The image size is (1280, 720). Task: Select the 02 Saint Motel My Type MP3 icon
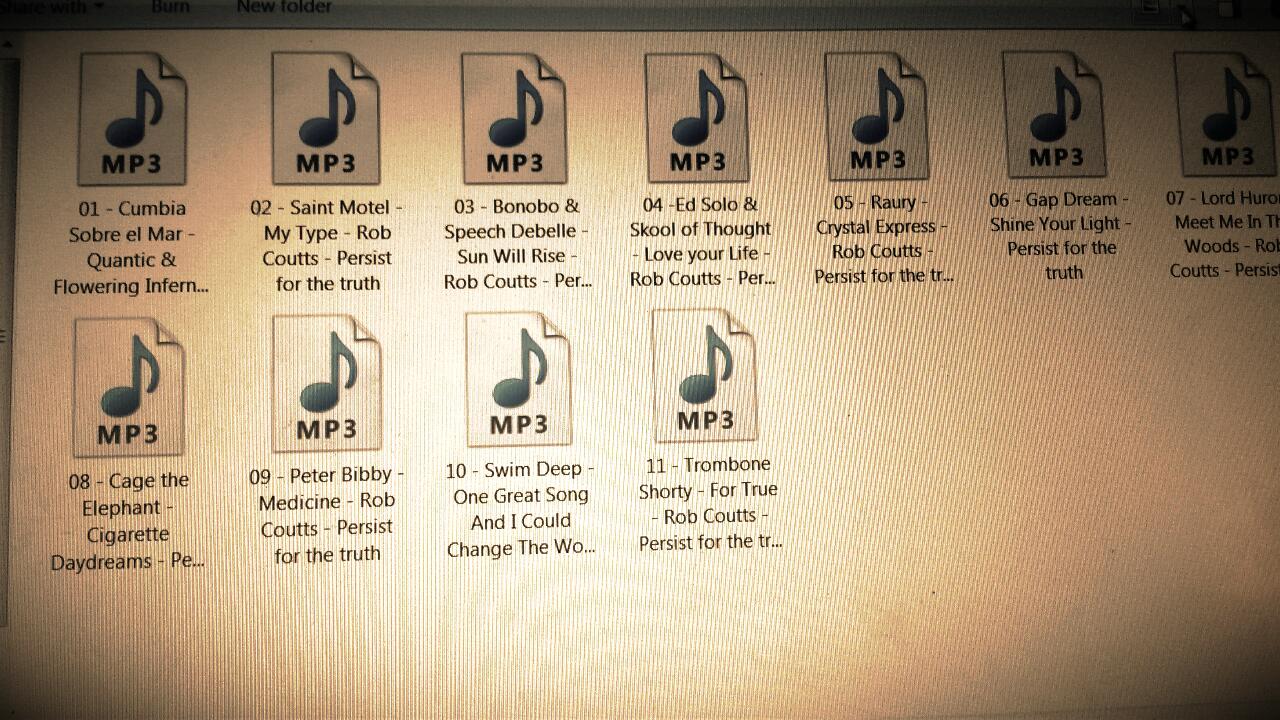(x=325, y=119)
